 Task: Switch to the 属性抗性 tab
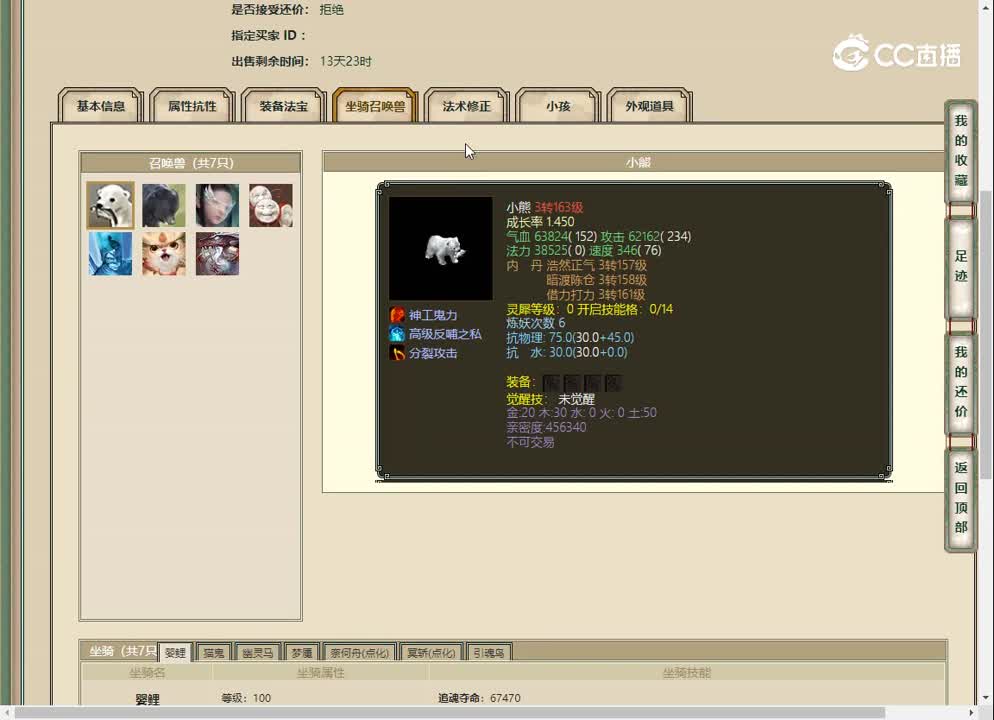(x=192, y=106)
